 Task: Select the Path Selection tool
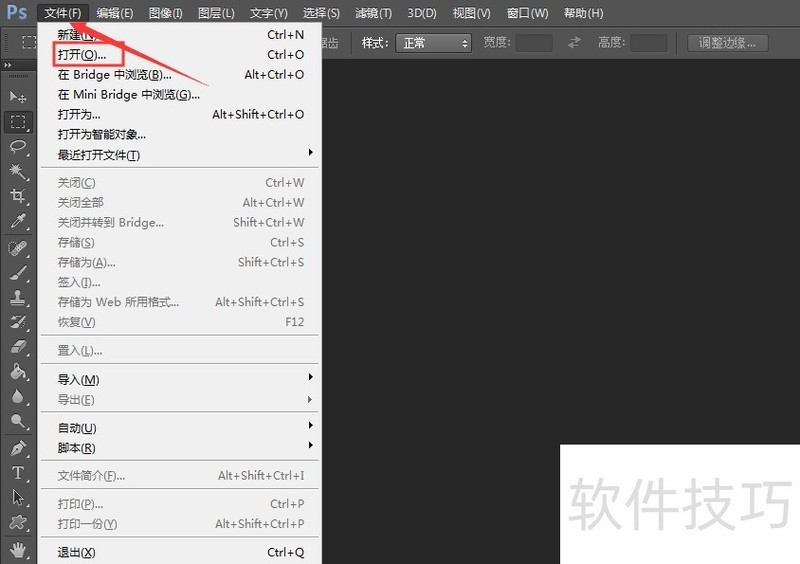[18, 498]
